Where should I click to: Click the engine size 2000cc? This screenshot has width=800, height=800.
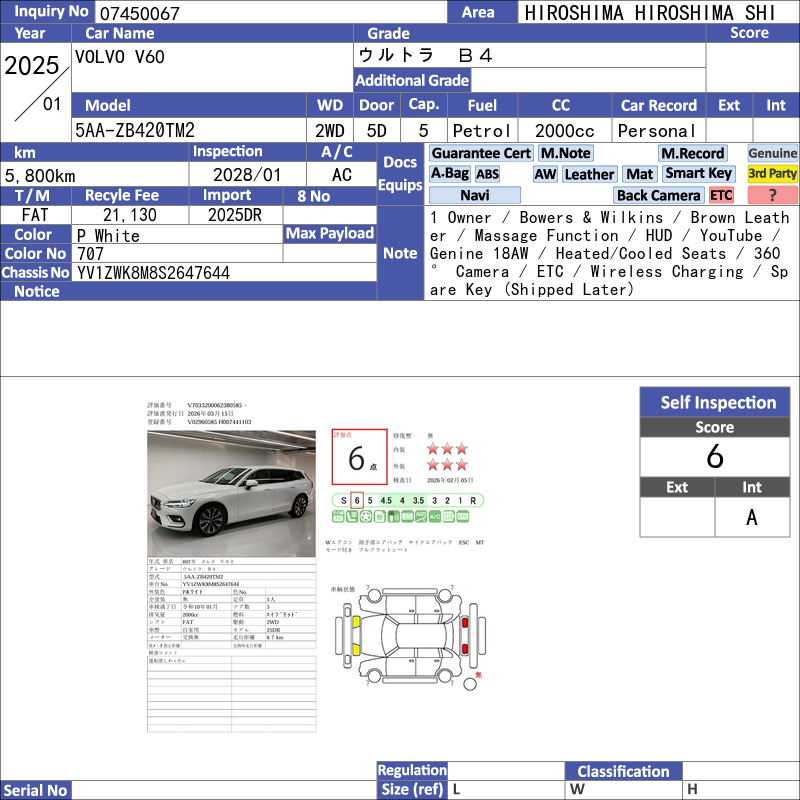pyautogui.click(x=564, y=131)
